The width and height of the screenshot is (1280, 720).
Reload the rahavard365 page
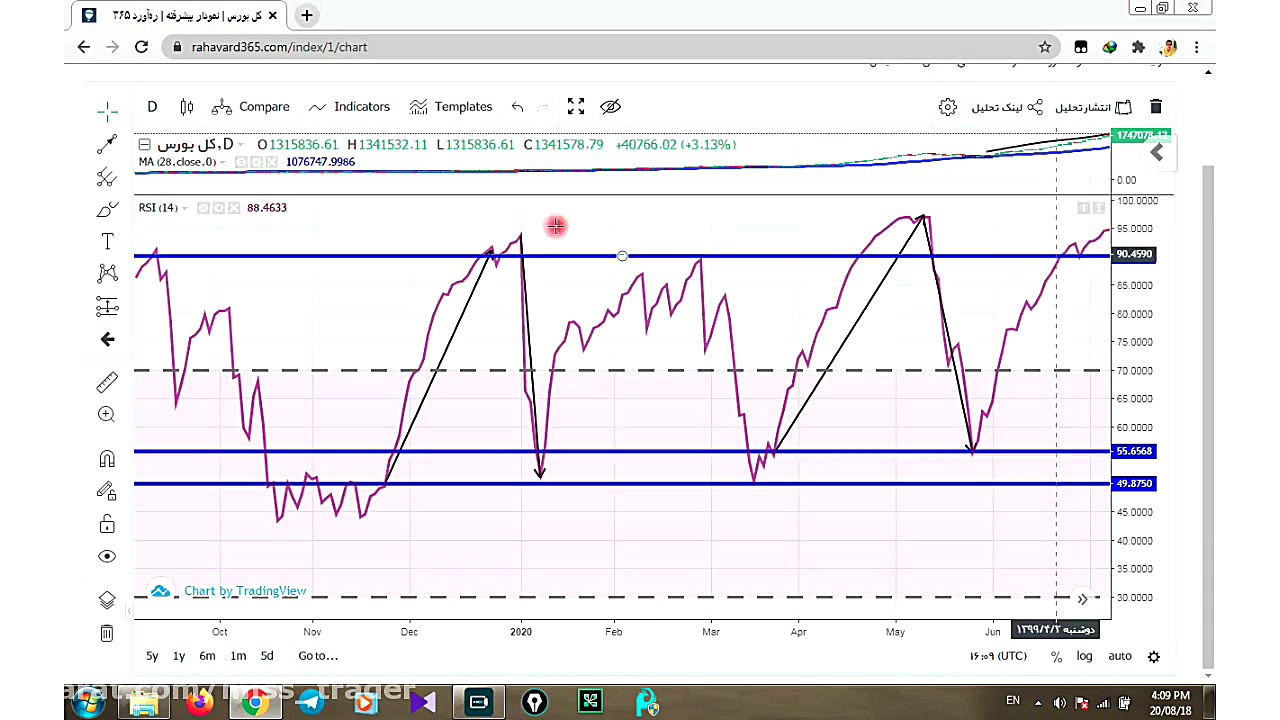tap(142, 47)
